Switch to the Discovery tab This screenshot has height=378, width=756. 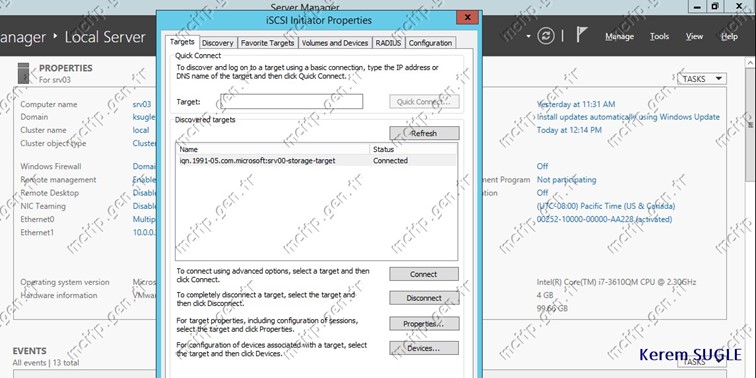tap(218, 43)
